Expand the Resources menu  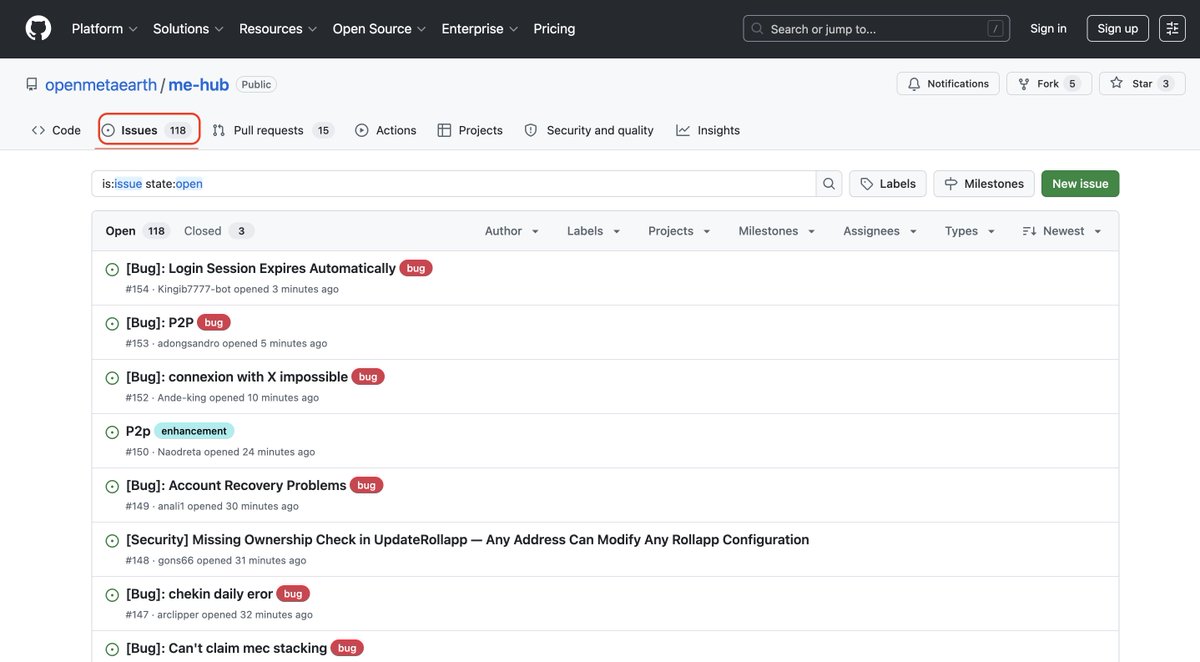coord(278,29)
